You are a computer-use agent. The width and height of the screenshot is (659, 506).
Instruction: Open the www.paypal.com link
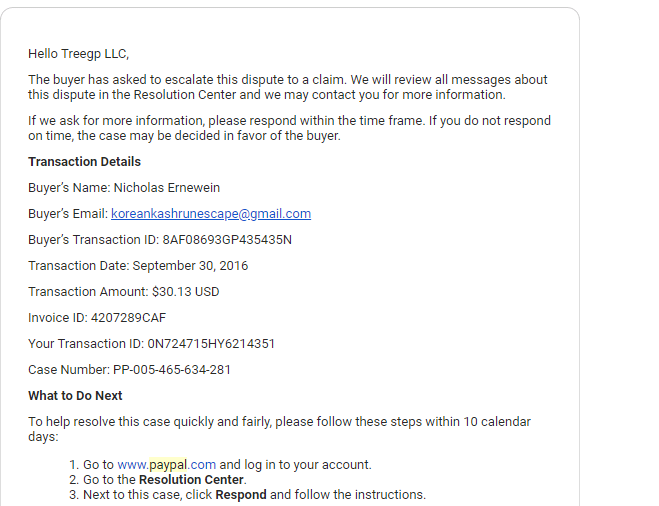166,464
